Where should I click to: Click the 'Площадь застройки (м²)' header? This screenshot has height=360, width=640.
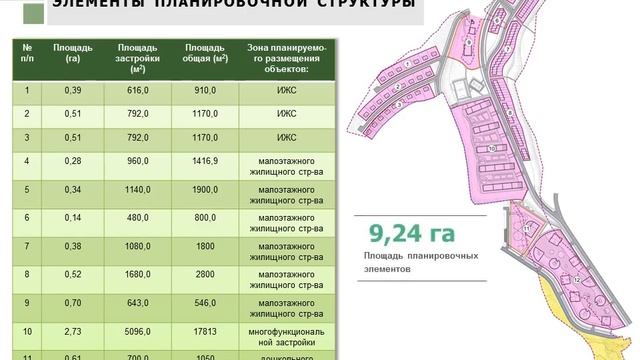click(x=138, y=58)
